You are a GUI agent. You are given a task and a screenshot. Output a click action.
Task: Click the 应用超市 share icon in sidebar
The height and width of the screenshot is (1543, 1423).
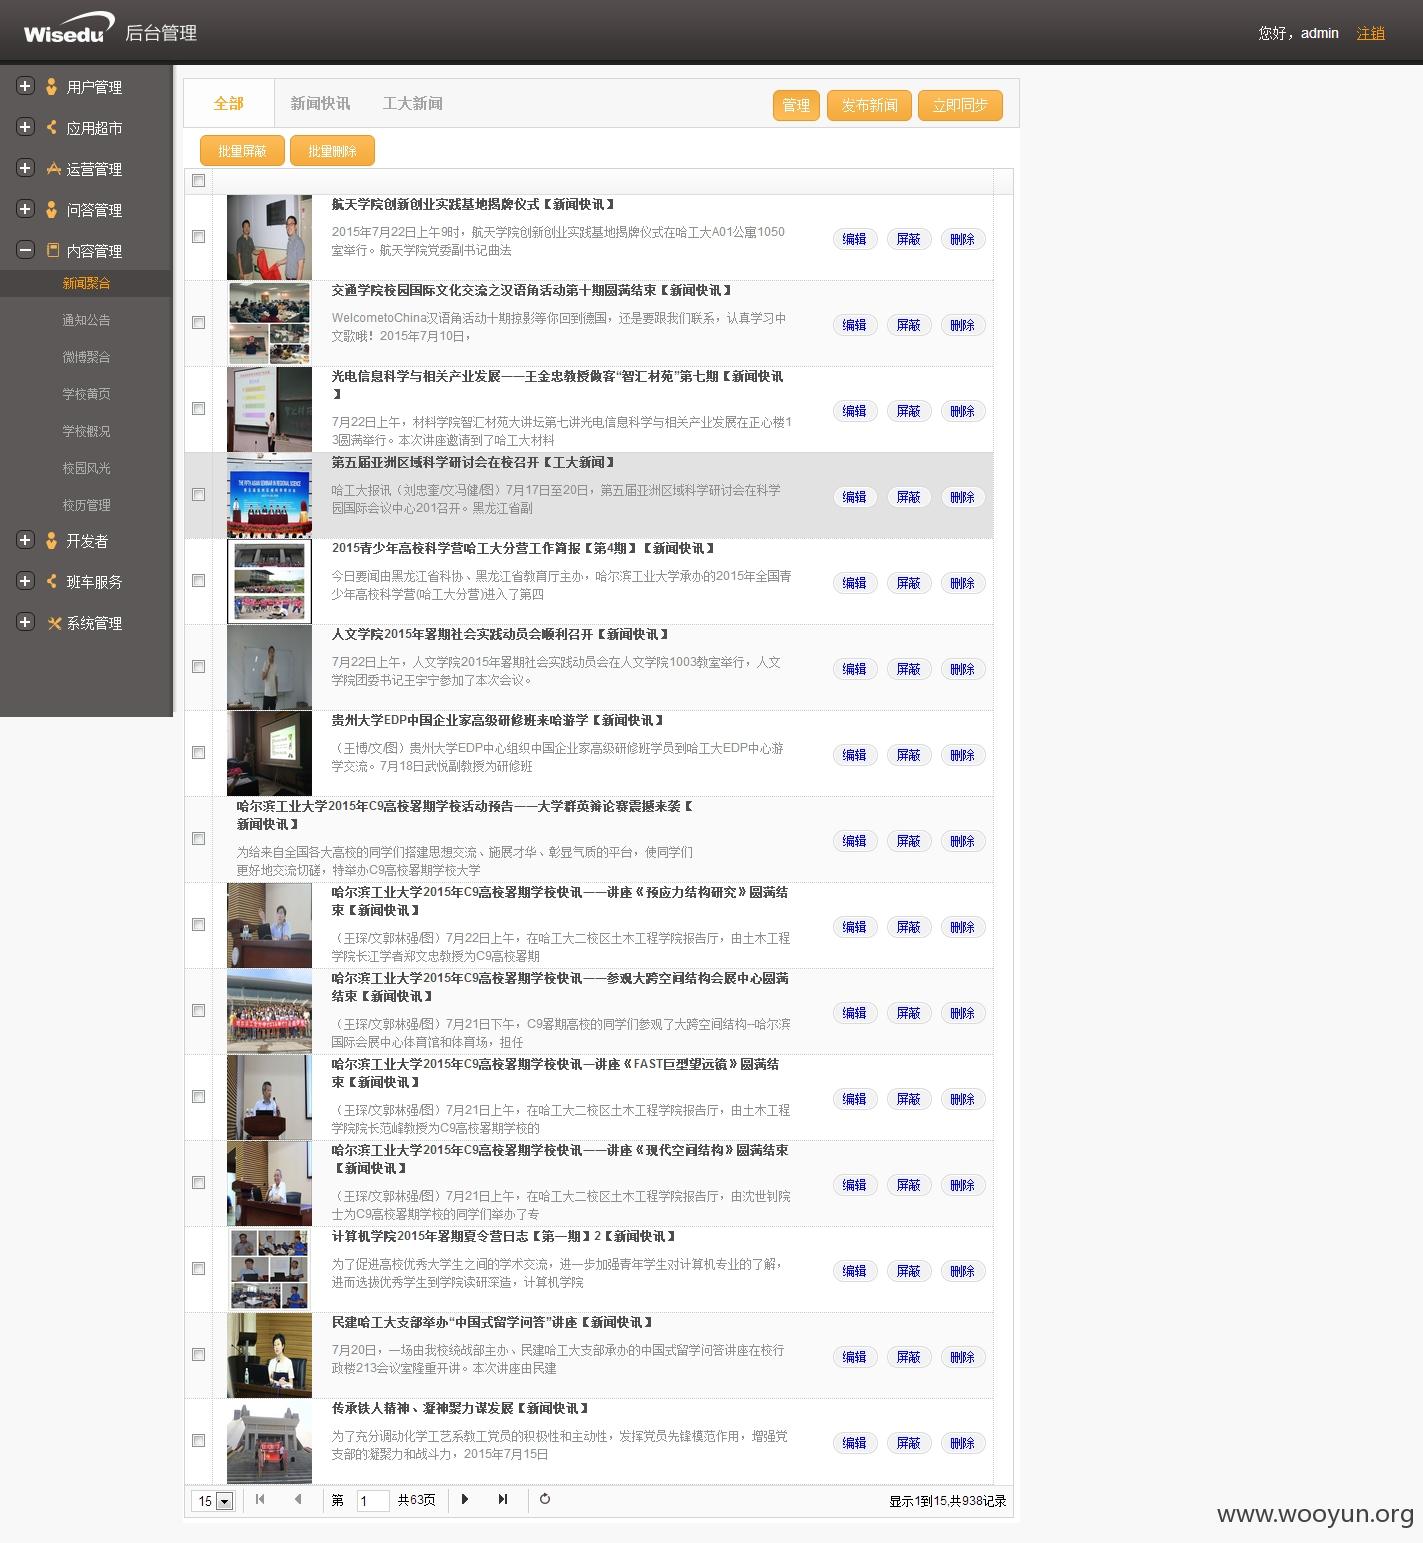pyautogui.click(x=52, y=127)
